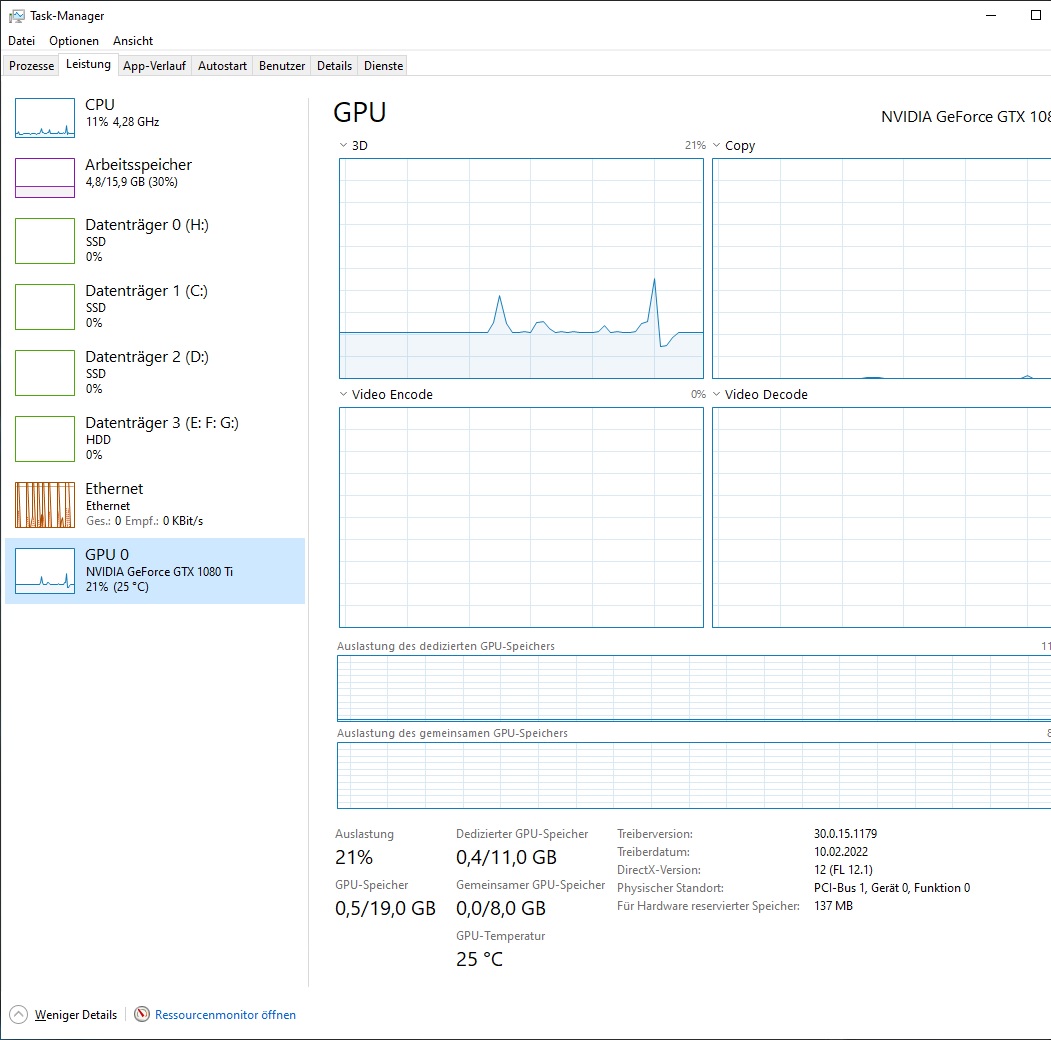Switch to the Leistung tab
Screen dimensions: 1051x1040
[x=88, y=64]
